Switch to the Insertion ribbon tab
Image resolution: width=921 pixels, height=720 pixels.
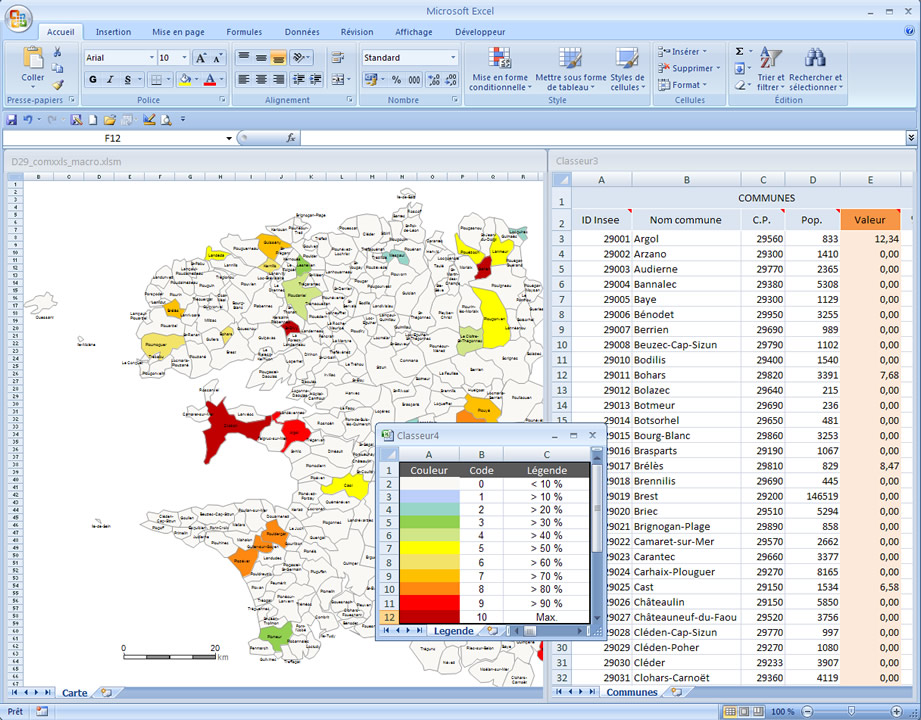pos(113,31)
